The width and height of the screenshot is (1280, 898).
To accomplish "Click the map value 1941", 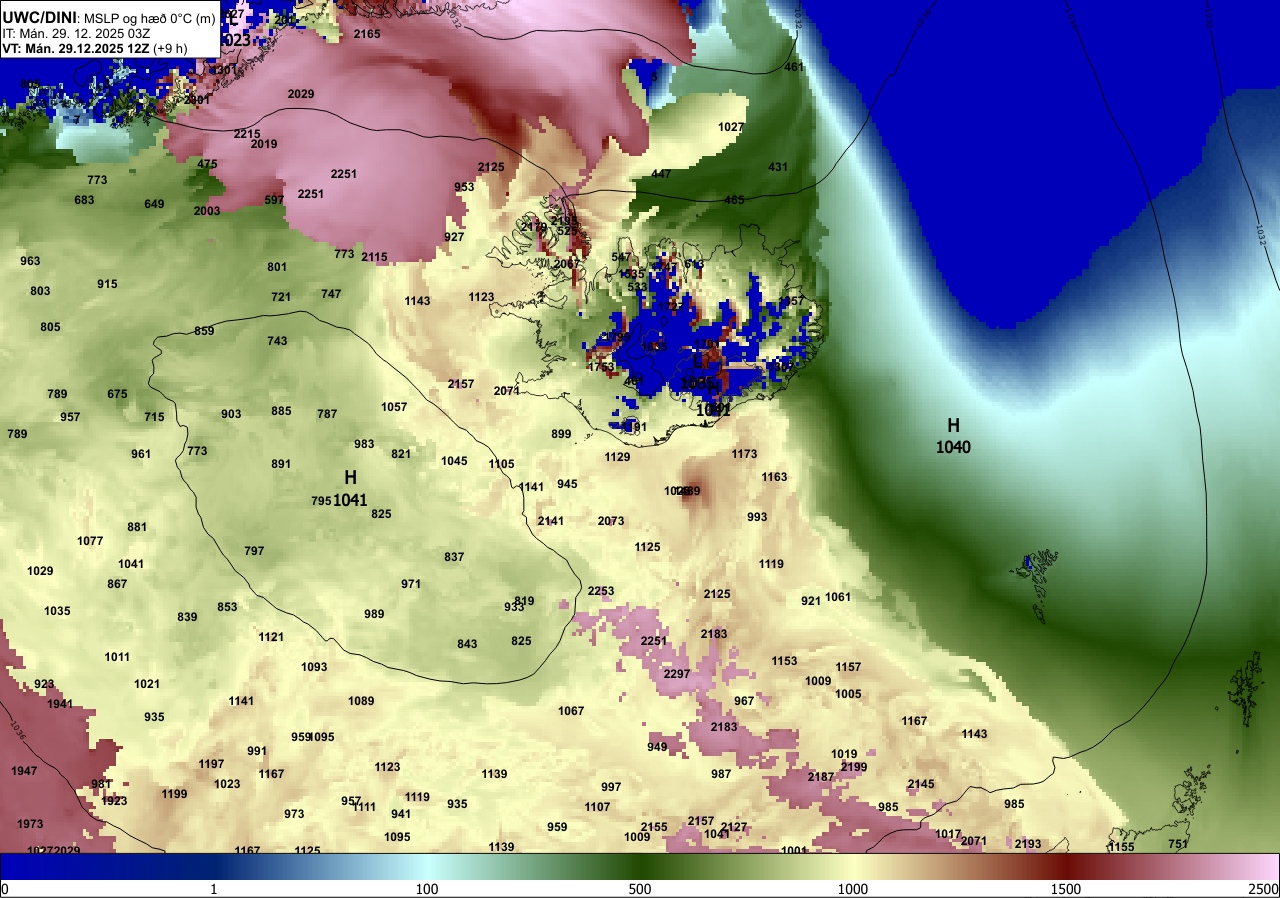I will click(x=60, y=704).
